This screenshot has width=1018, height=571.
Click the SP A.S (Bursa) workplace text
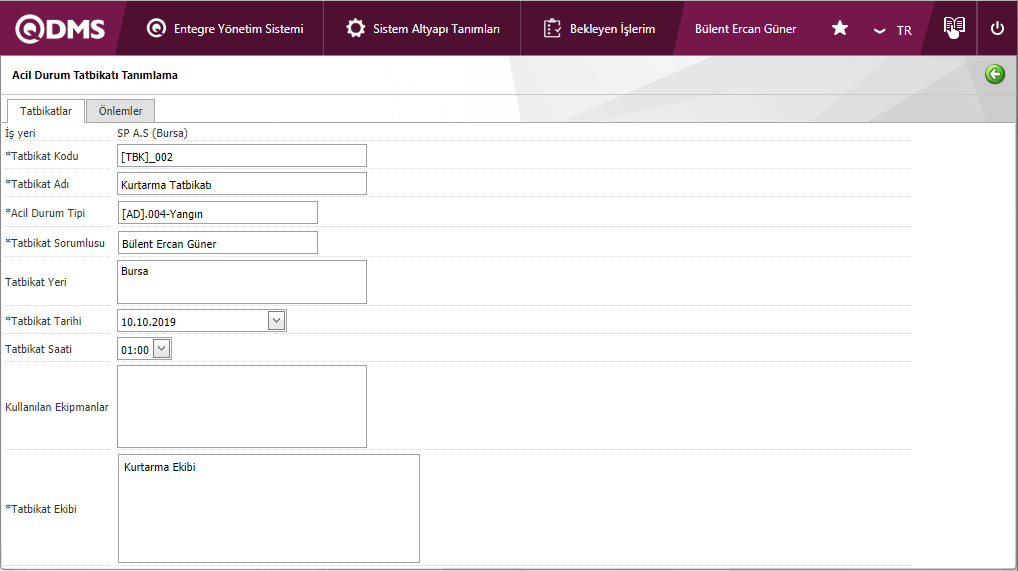click(x=153, y=133)
